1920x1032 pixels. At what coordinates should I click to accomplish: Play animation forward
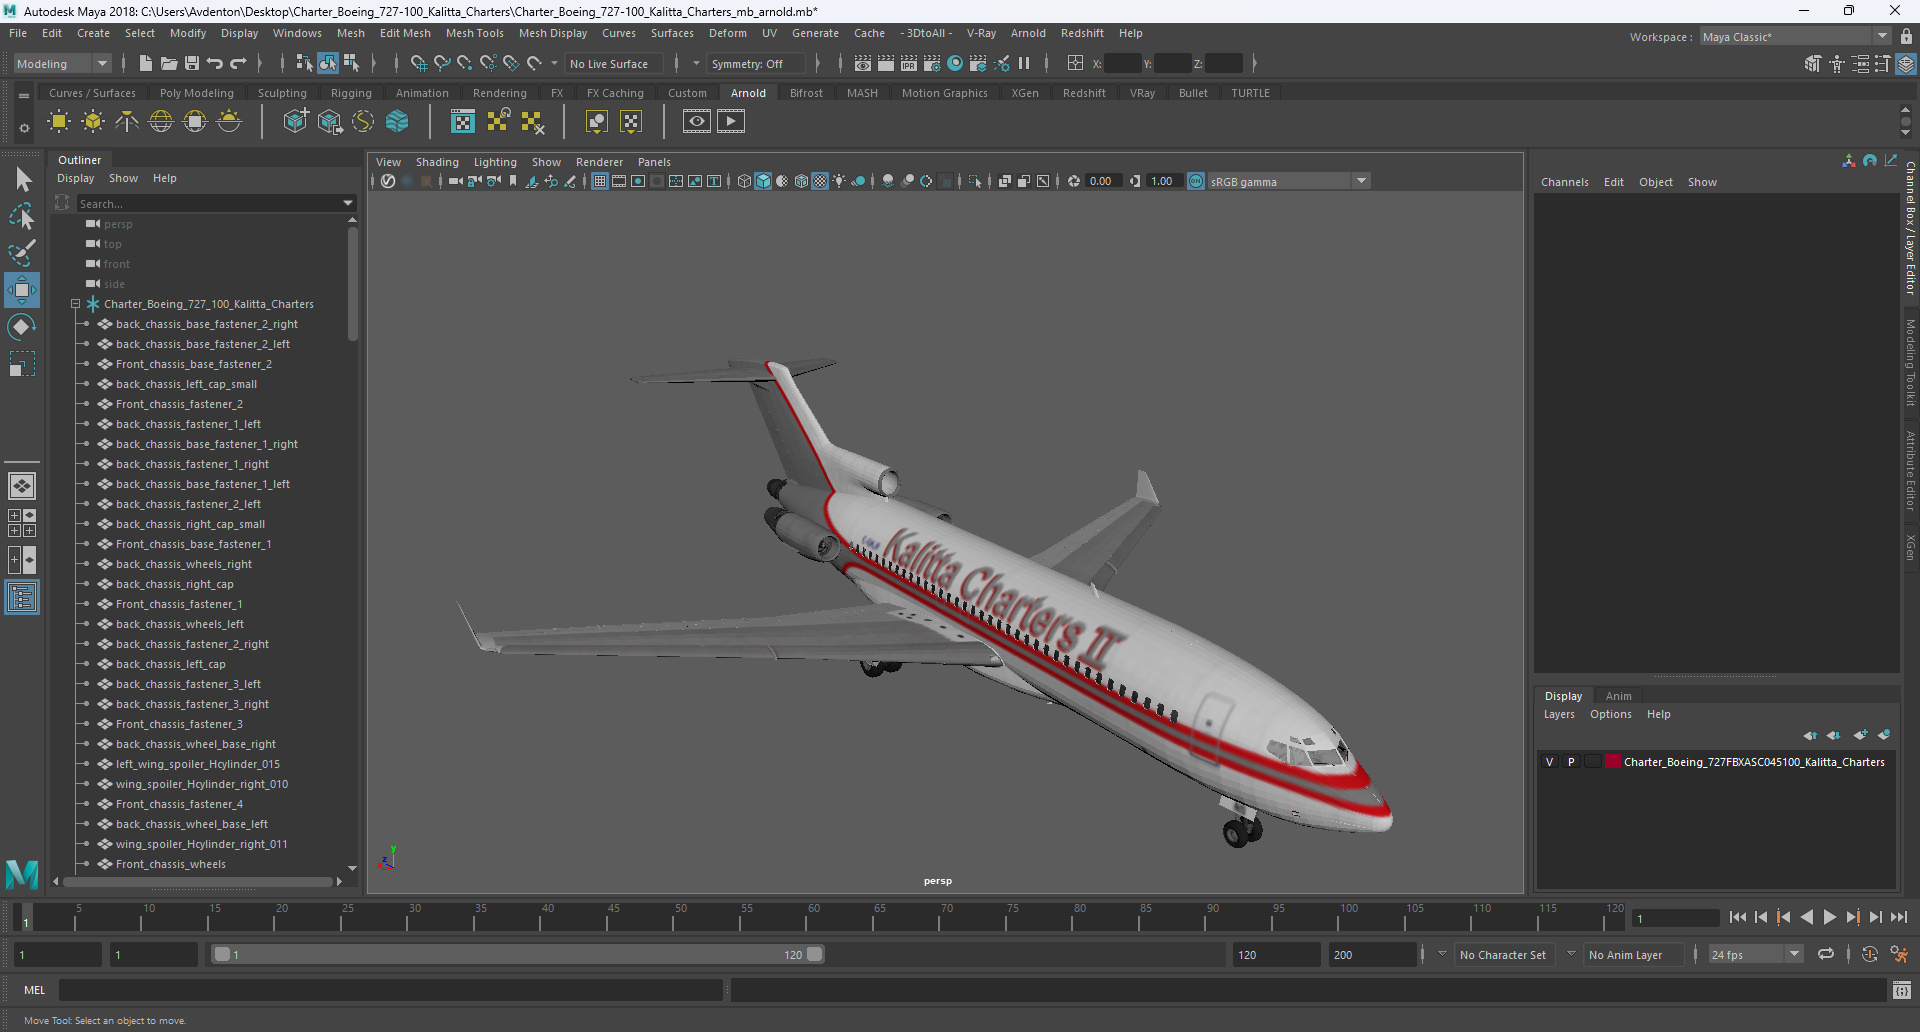click(x=1830, y=917)
